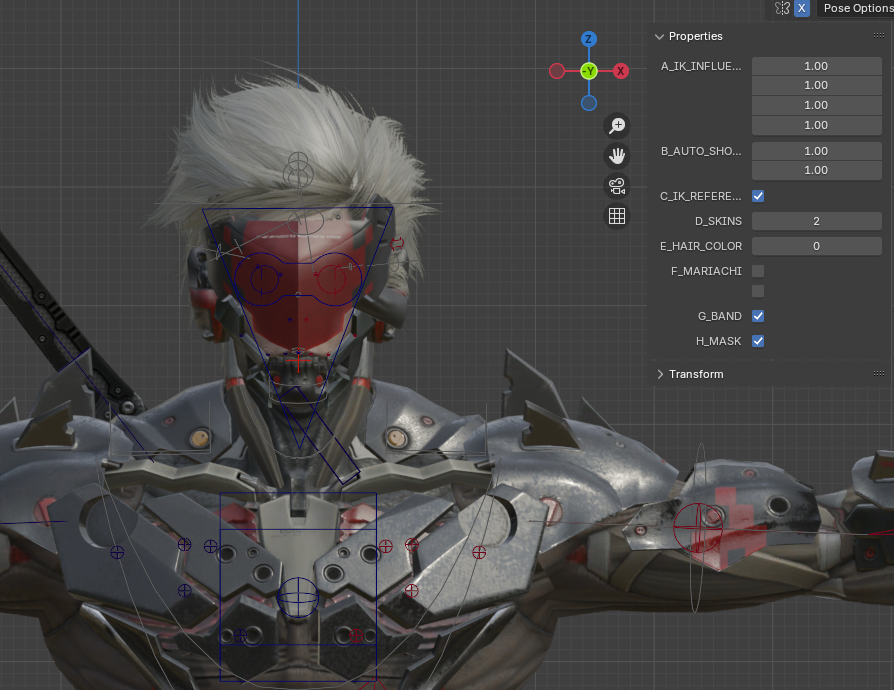894x690 pixels.
Task: Click the second B_AUTO_SHO... value field
Action: 816,171
